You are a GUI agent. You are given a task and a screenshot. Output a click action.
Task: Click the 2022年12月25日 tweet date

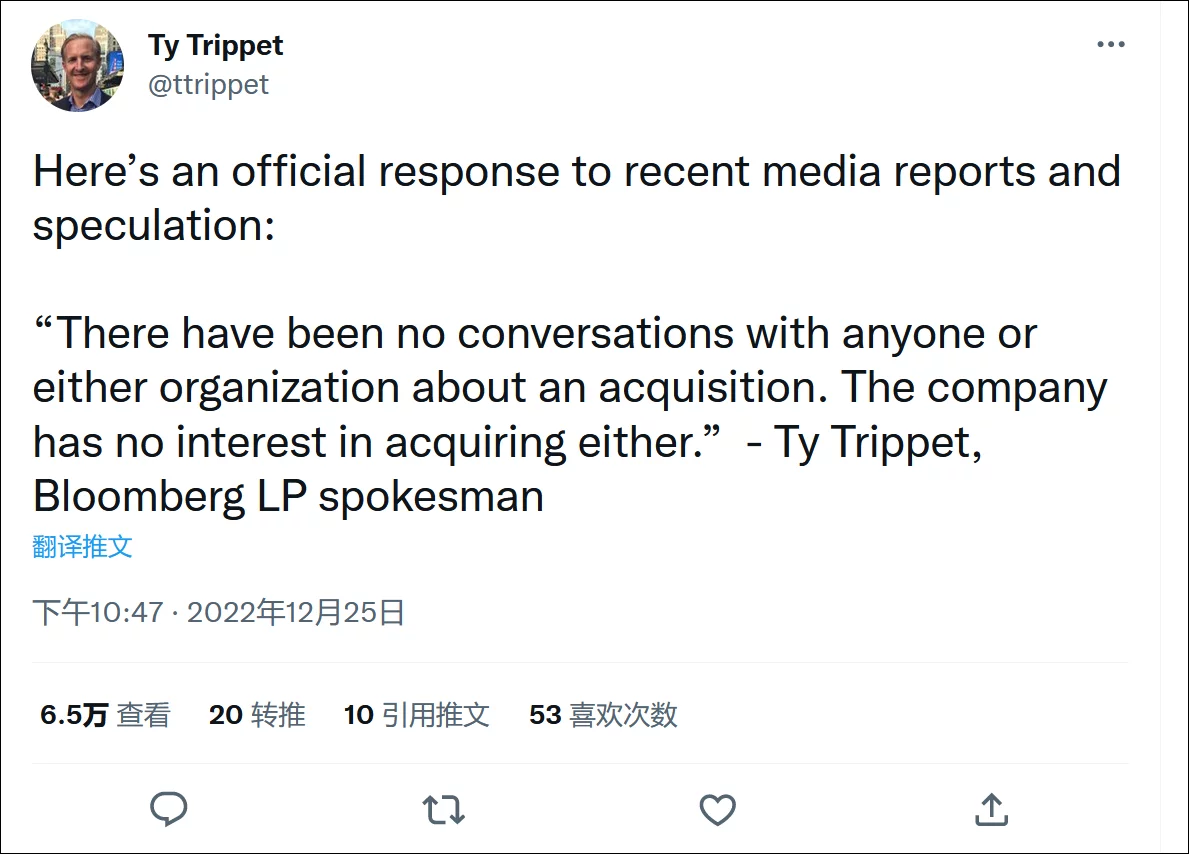click(x=295, y=612)
